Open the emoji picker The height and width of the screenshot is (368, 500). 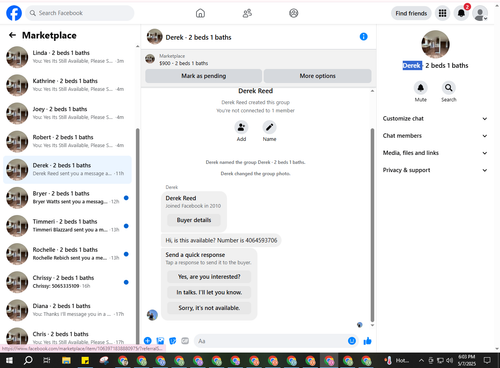[x=352, y=341]
